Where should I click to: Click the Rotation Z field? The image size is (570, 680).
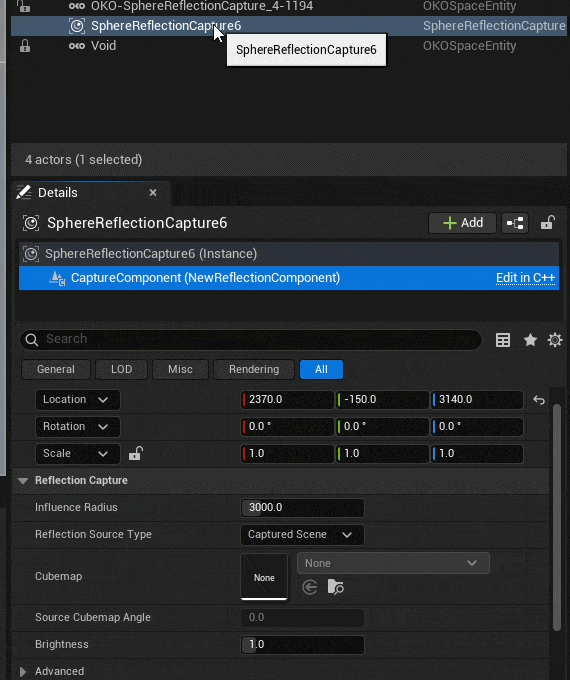(x=477, y=426)
